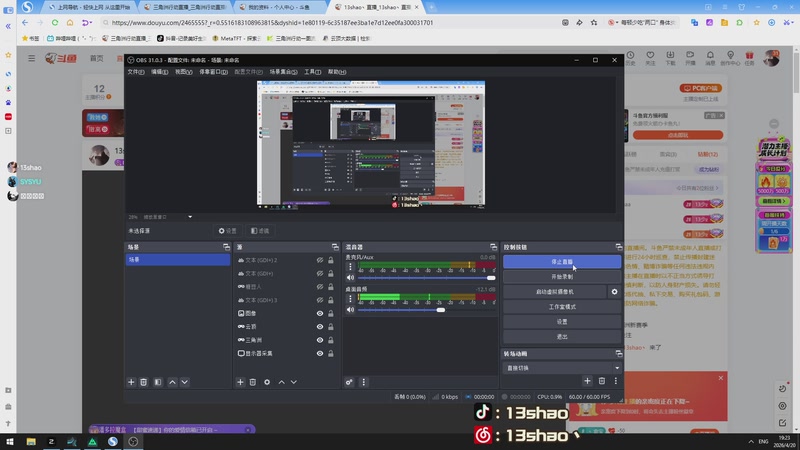Move source up arrow in Sources panel
Image resolution: width=800 pixels, height=450 pixels.
282,382
